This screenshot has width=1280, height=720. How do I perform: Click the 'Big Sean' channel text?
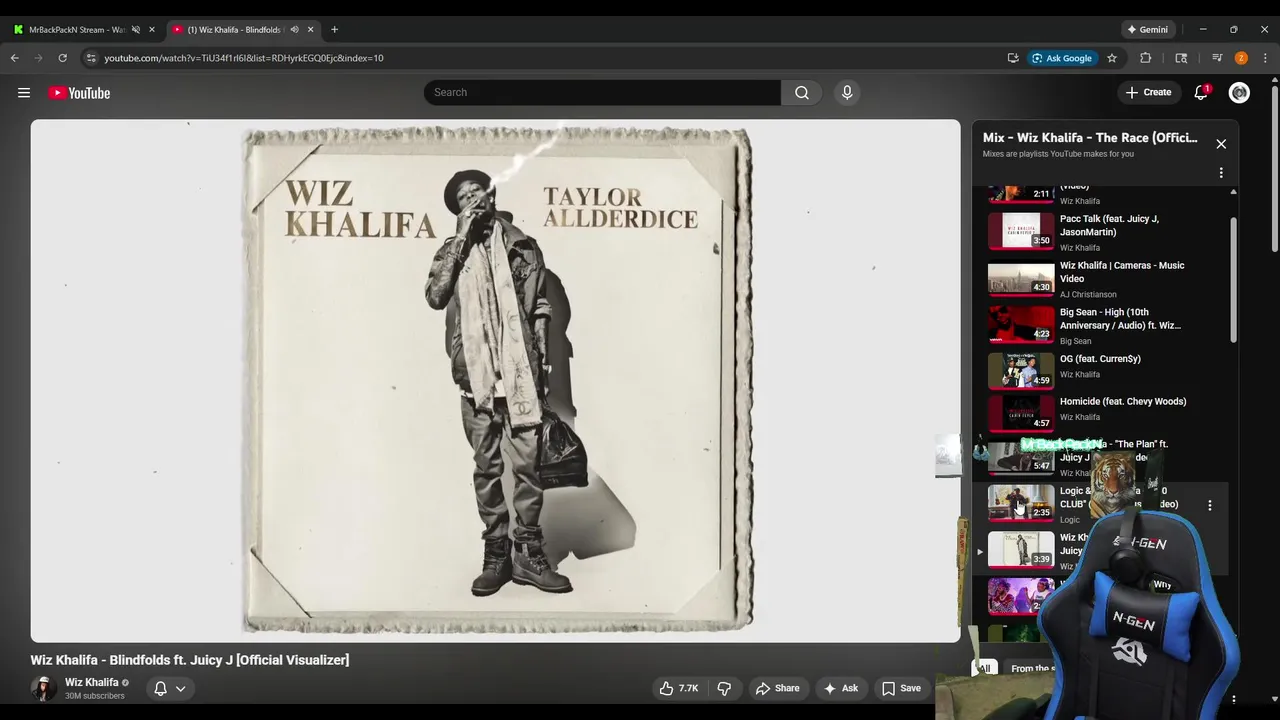1075,341
